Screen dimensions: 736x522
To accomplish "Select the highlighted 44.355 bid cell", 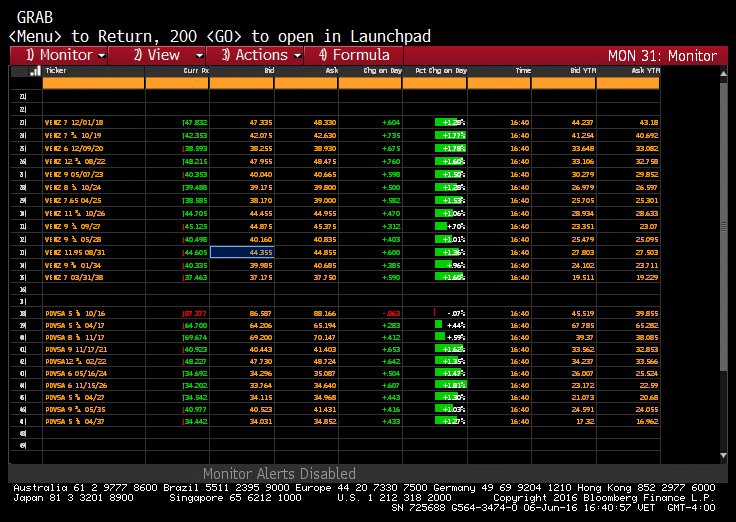I will click(x=242, y=253).
